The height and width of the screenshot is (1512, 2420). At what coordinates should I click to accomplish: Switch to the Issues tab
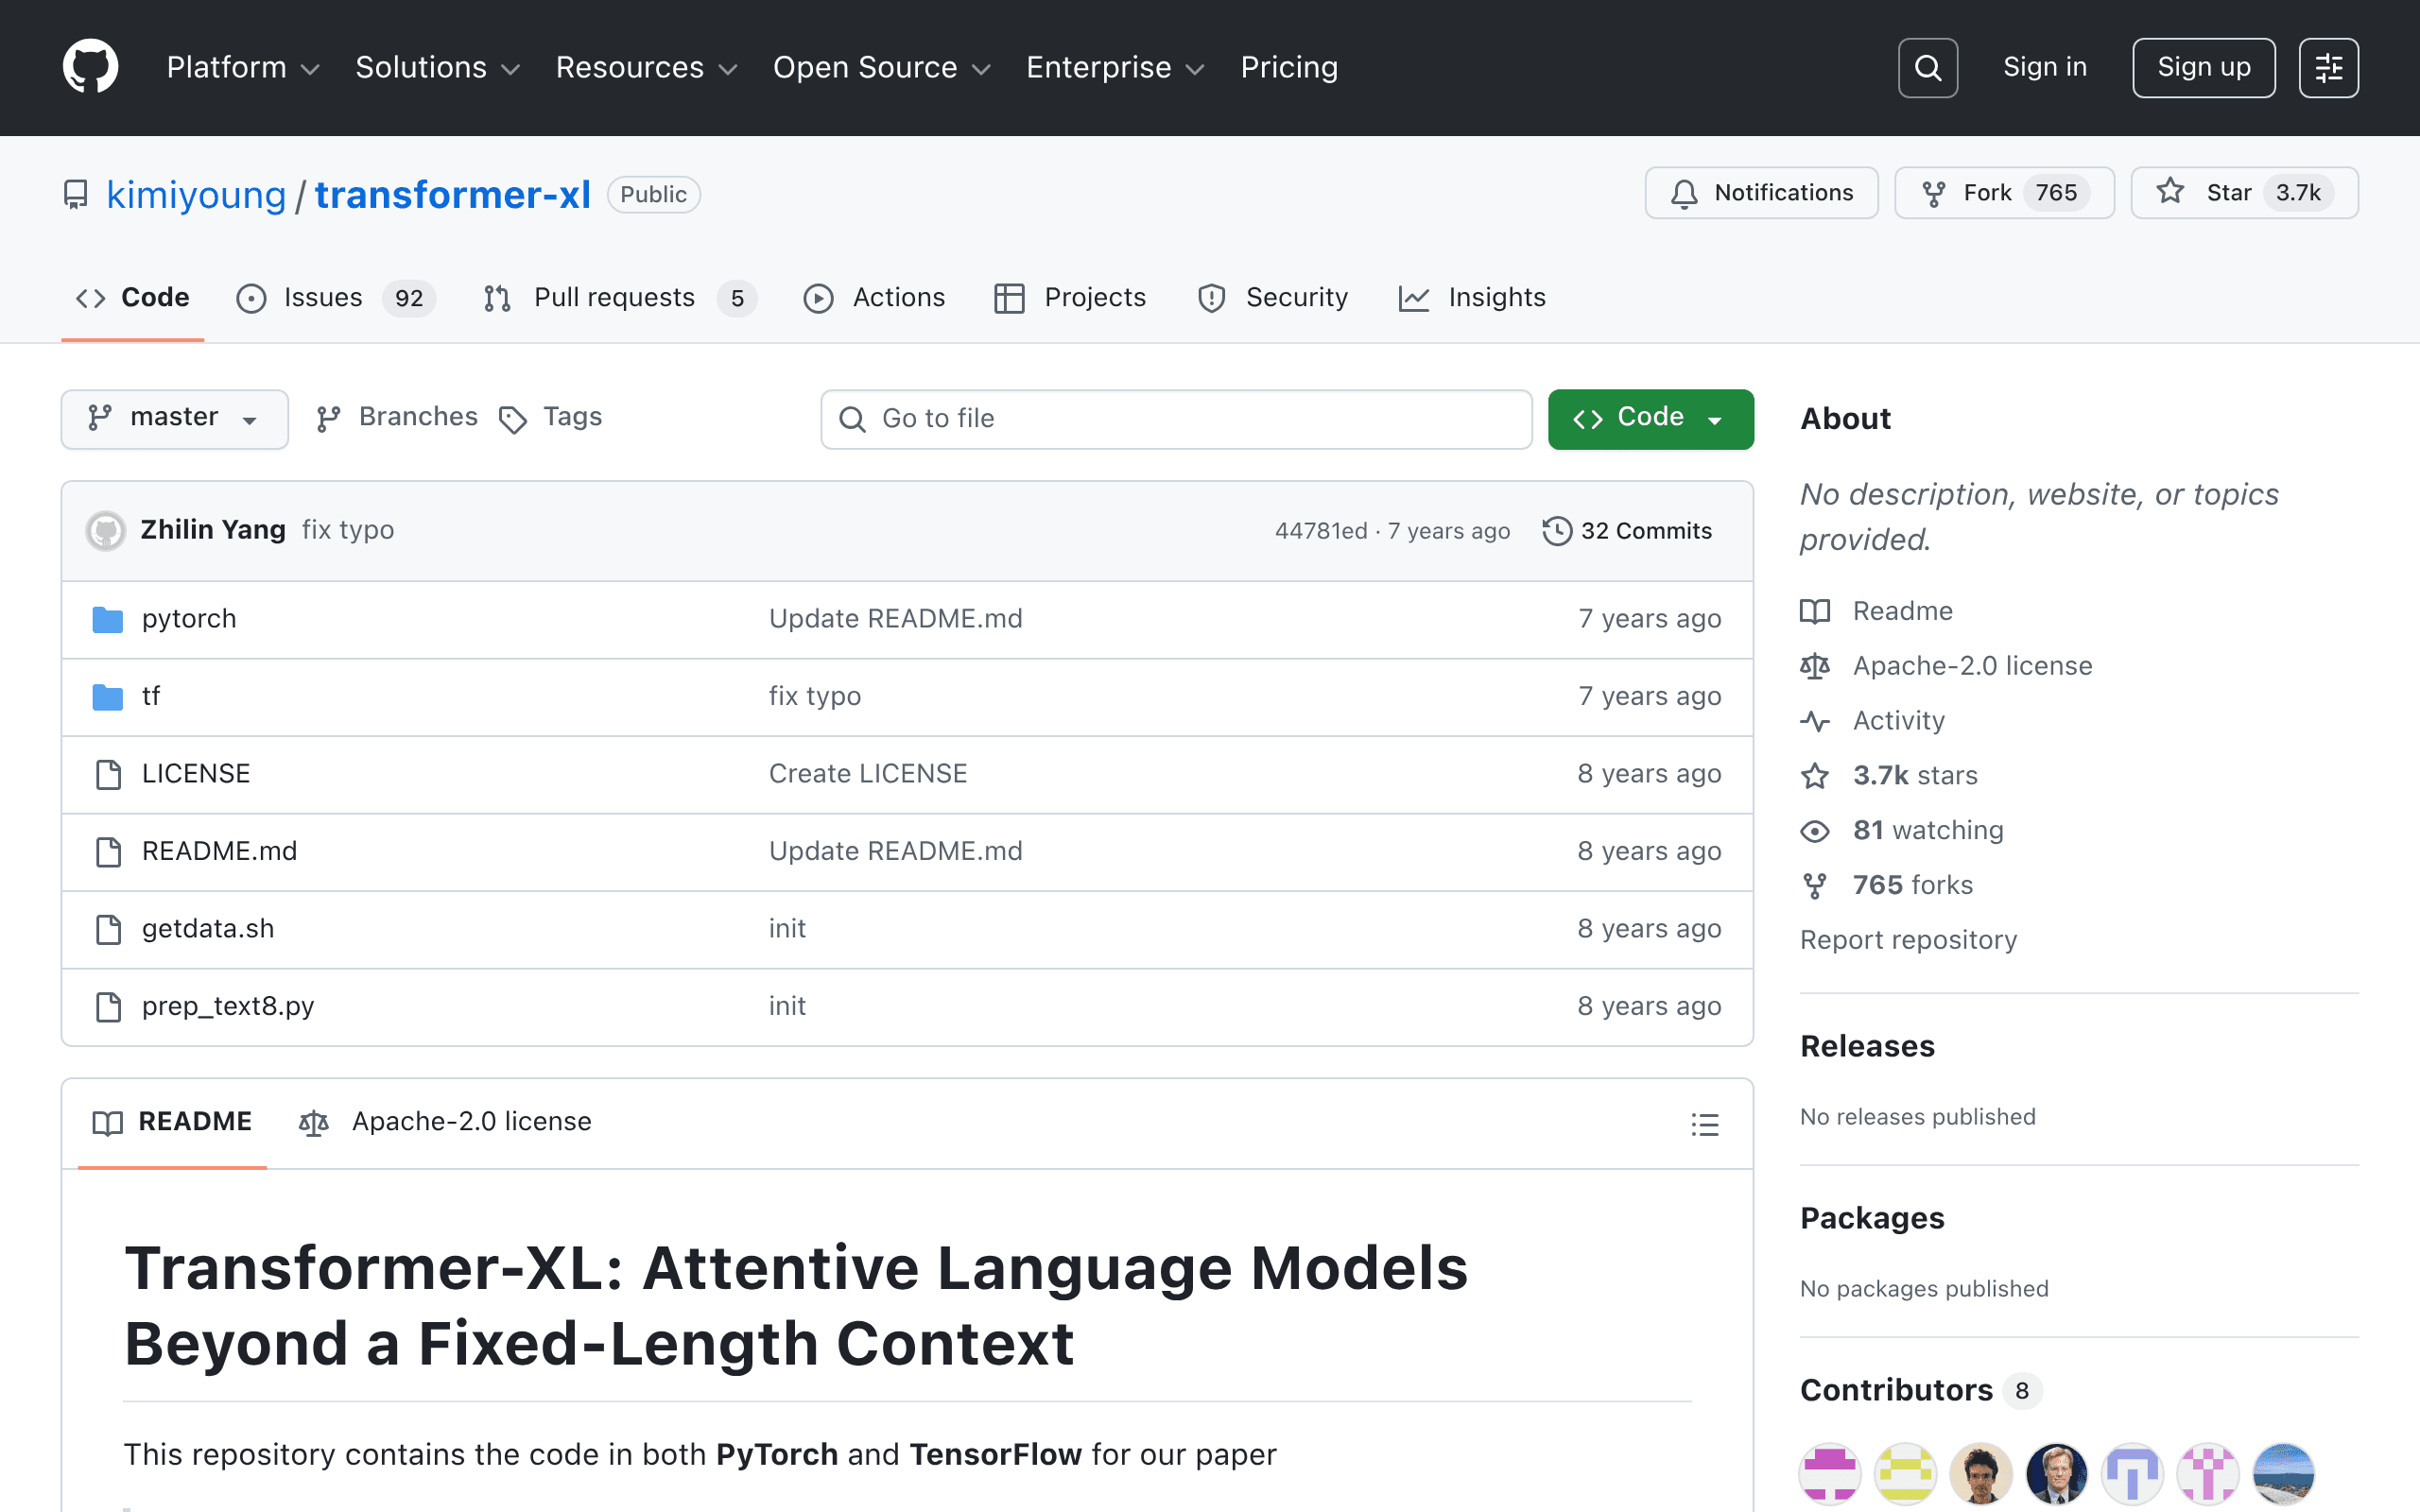(x=336, y=298)
